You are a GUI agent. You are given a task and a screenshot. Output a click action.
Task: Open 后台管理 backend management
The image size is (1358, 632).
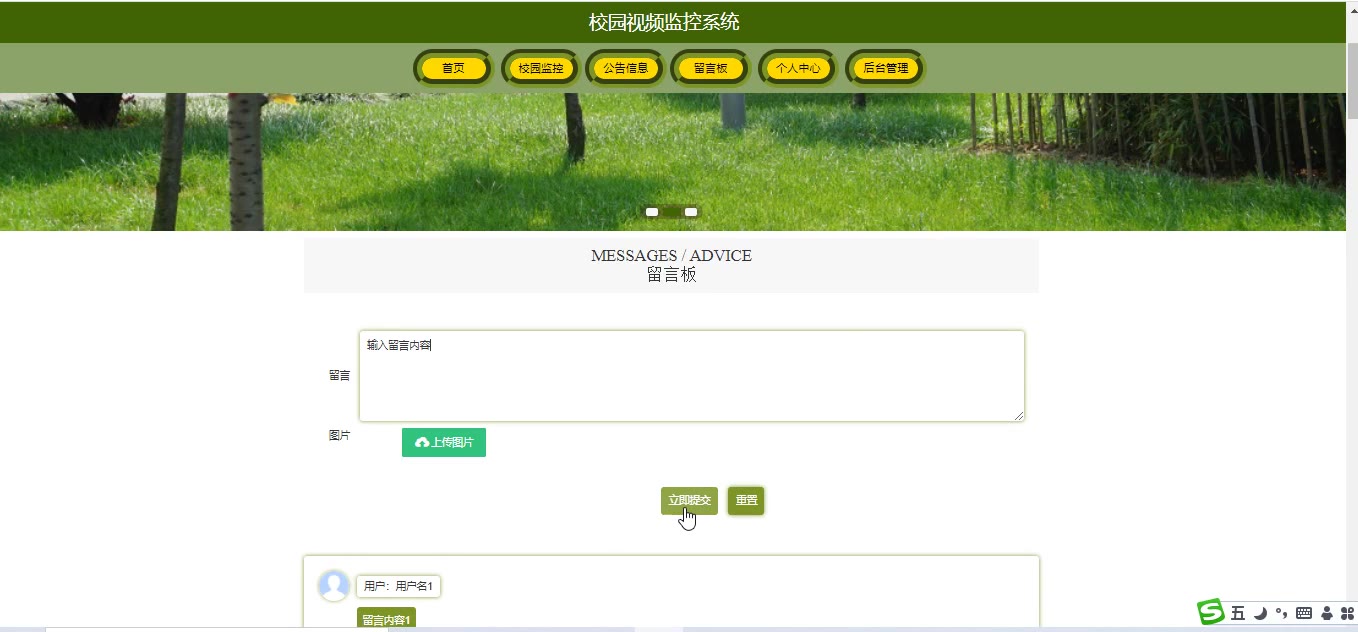click(885, 68)
